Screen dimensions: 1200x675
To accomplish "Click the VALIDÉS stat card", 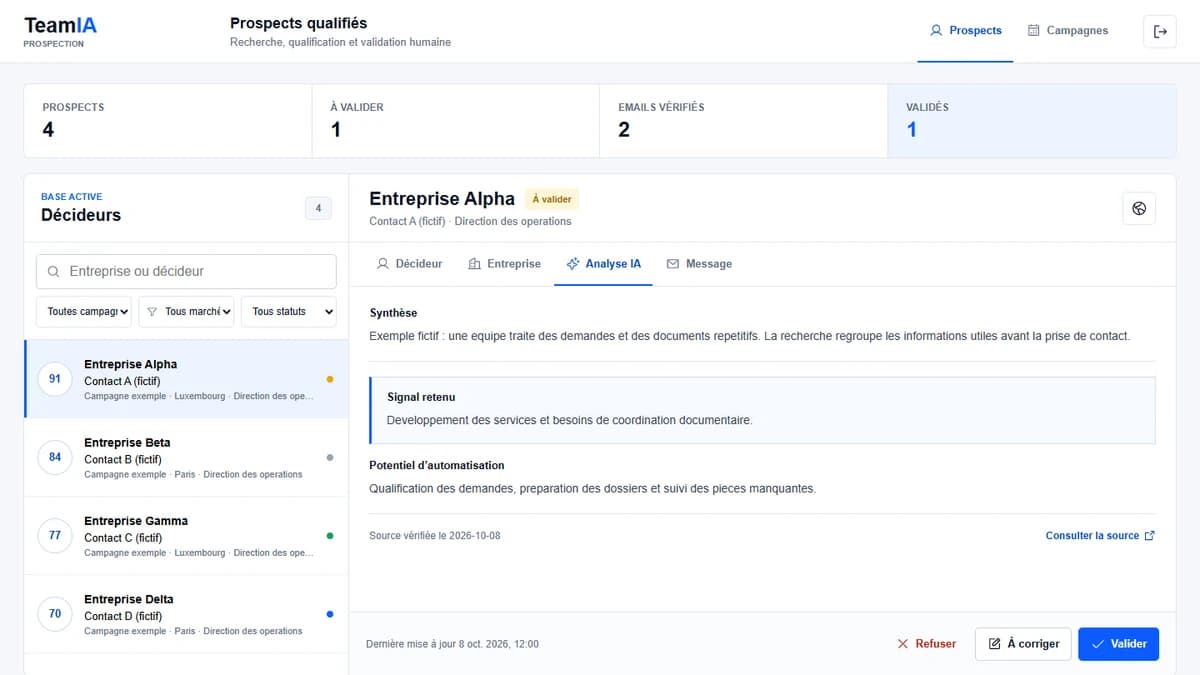I will 1032,121.
